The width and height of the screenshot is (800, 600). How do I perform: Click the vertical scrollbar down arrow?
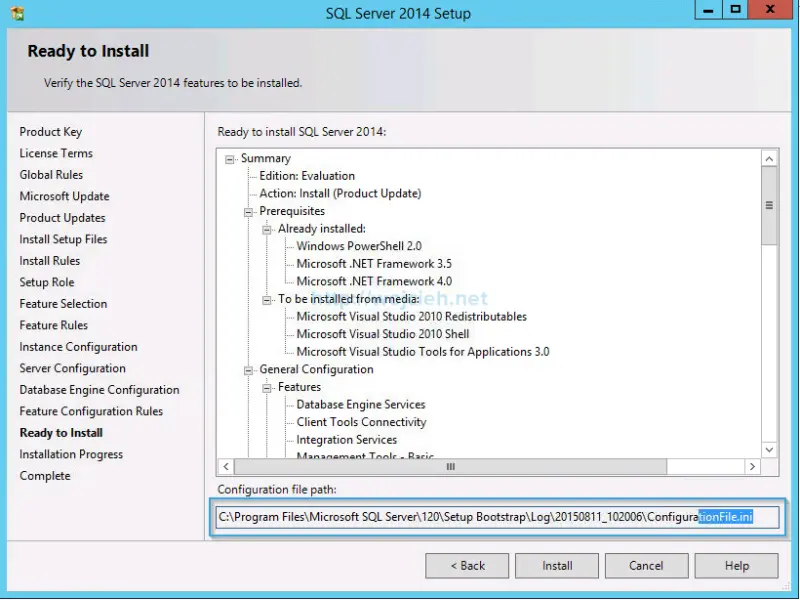point(769,448)
